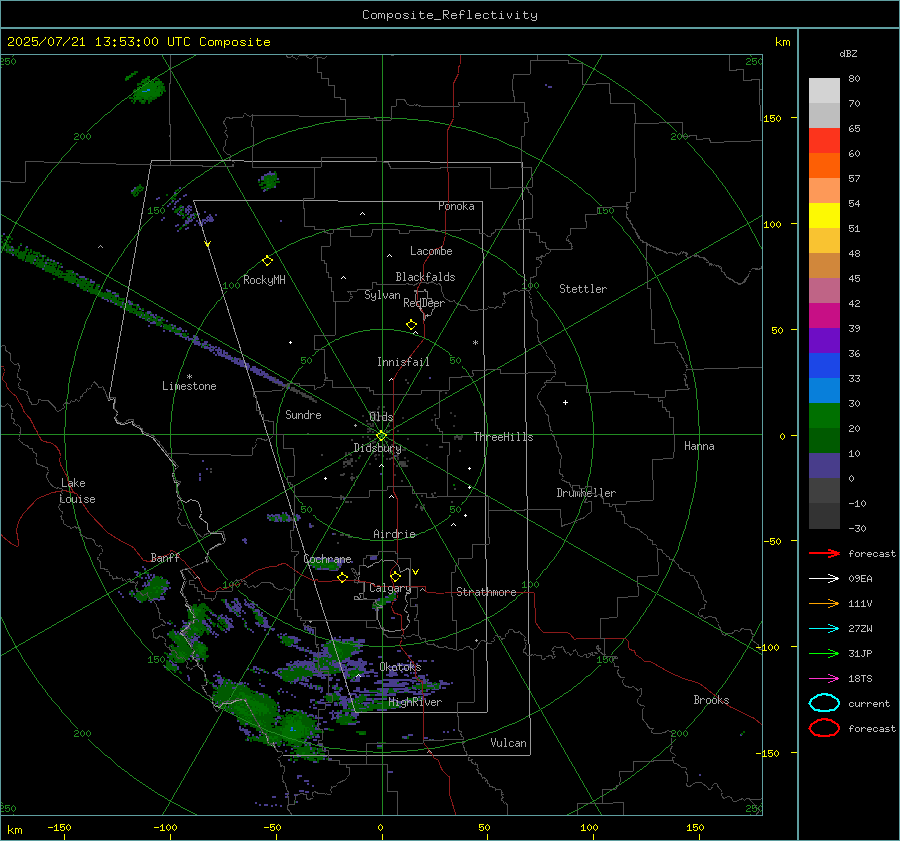Click the 09EA legend label
The height and width of the screenshot is (841, 900).
tap(860, 579)
